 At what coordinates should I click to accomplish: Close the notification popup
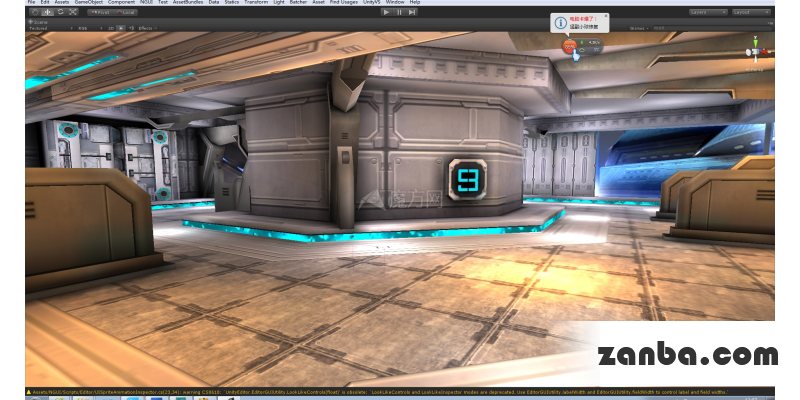pos(606,16)
